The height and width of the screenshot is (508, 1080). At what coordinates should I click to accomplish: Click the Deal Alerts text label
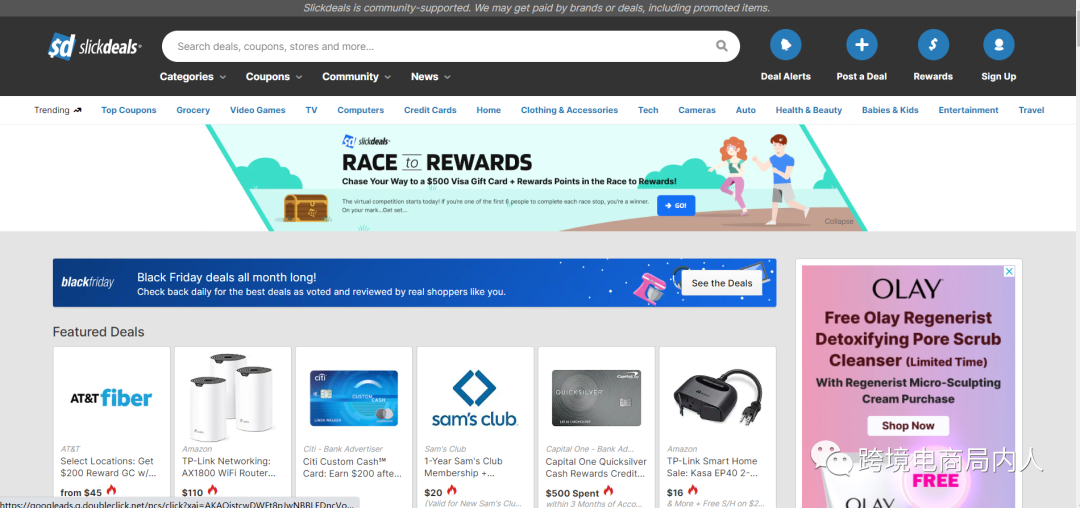tap(785, 76)
